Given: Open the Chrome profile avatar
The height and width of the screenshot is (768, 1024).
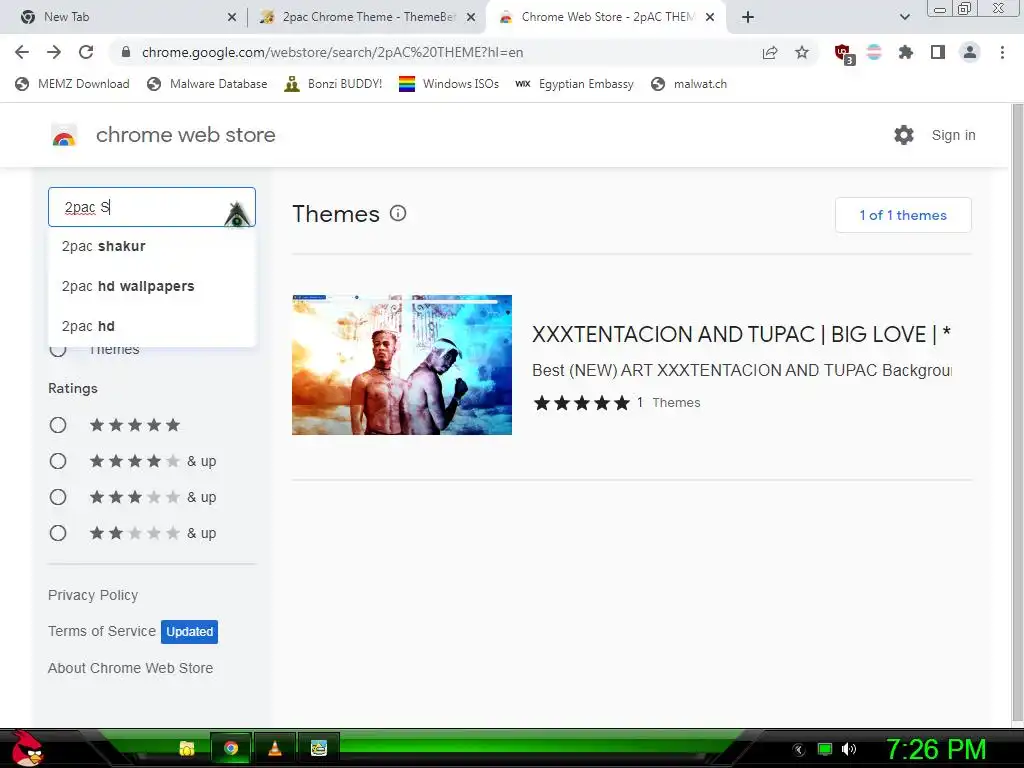Looking at the screenshot, I should coord(970,52).
